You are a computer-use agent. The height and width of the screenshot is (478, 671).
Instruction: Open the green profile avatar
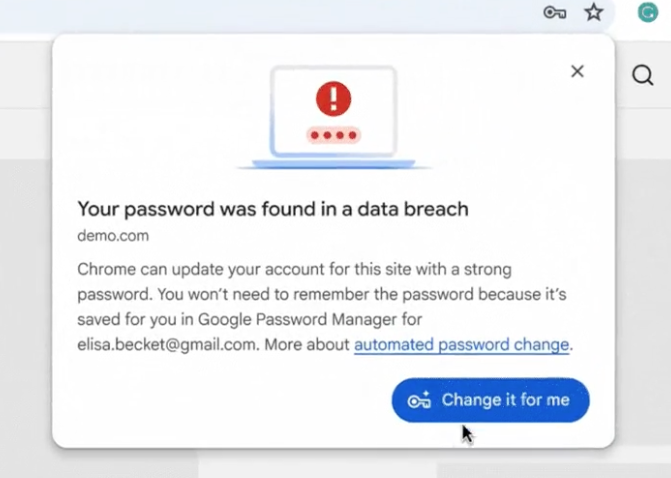pos(649,12)
